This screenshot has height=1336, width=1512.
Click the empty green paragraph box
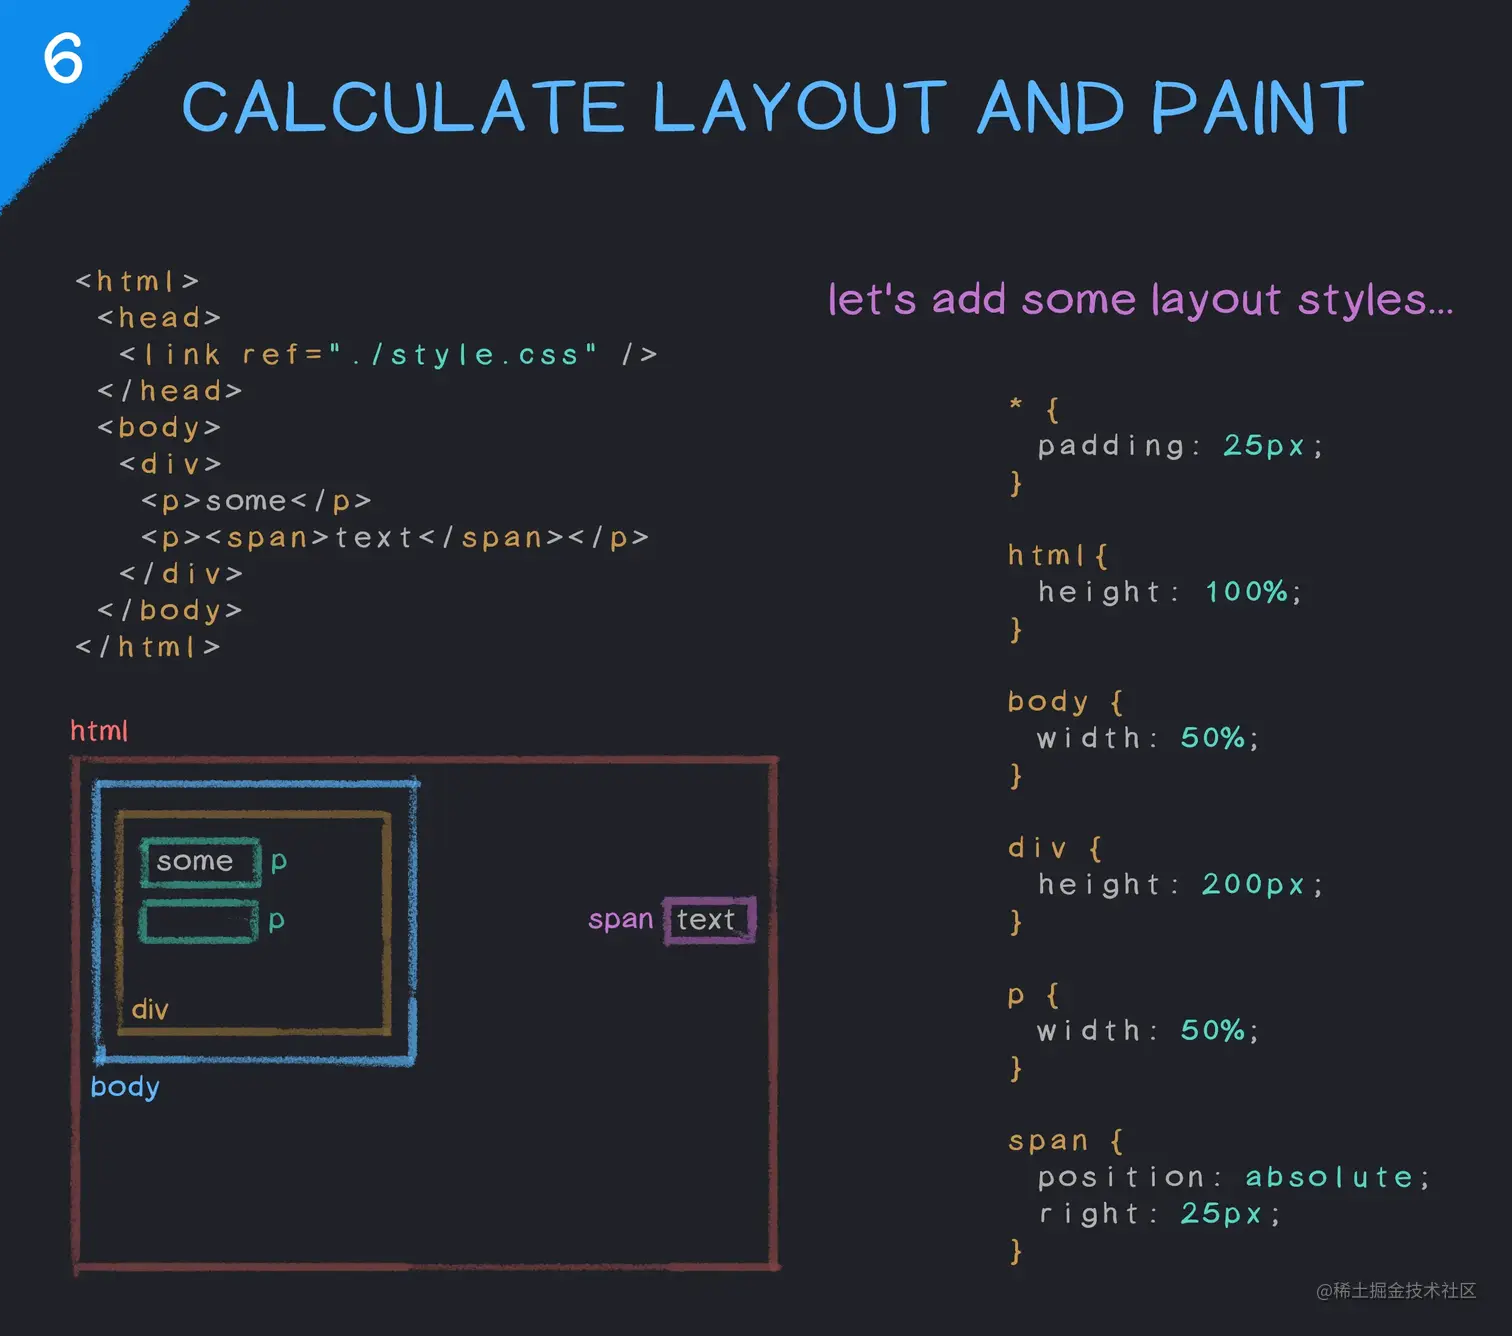199,921
